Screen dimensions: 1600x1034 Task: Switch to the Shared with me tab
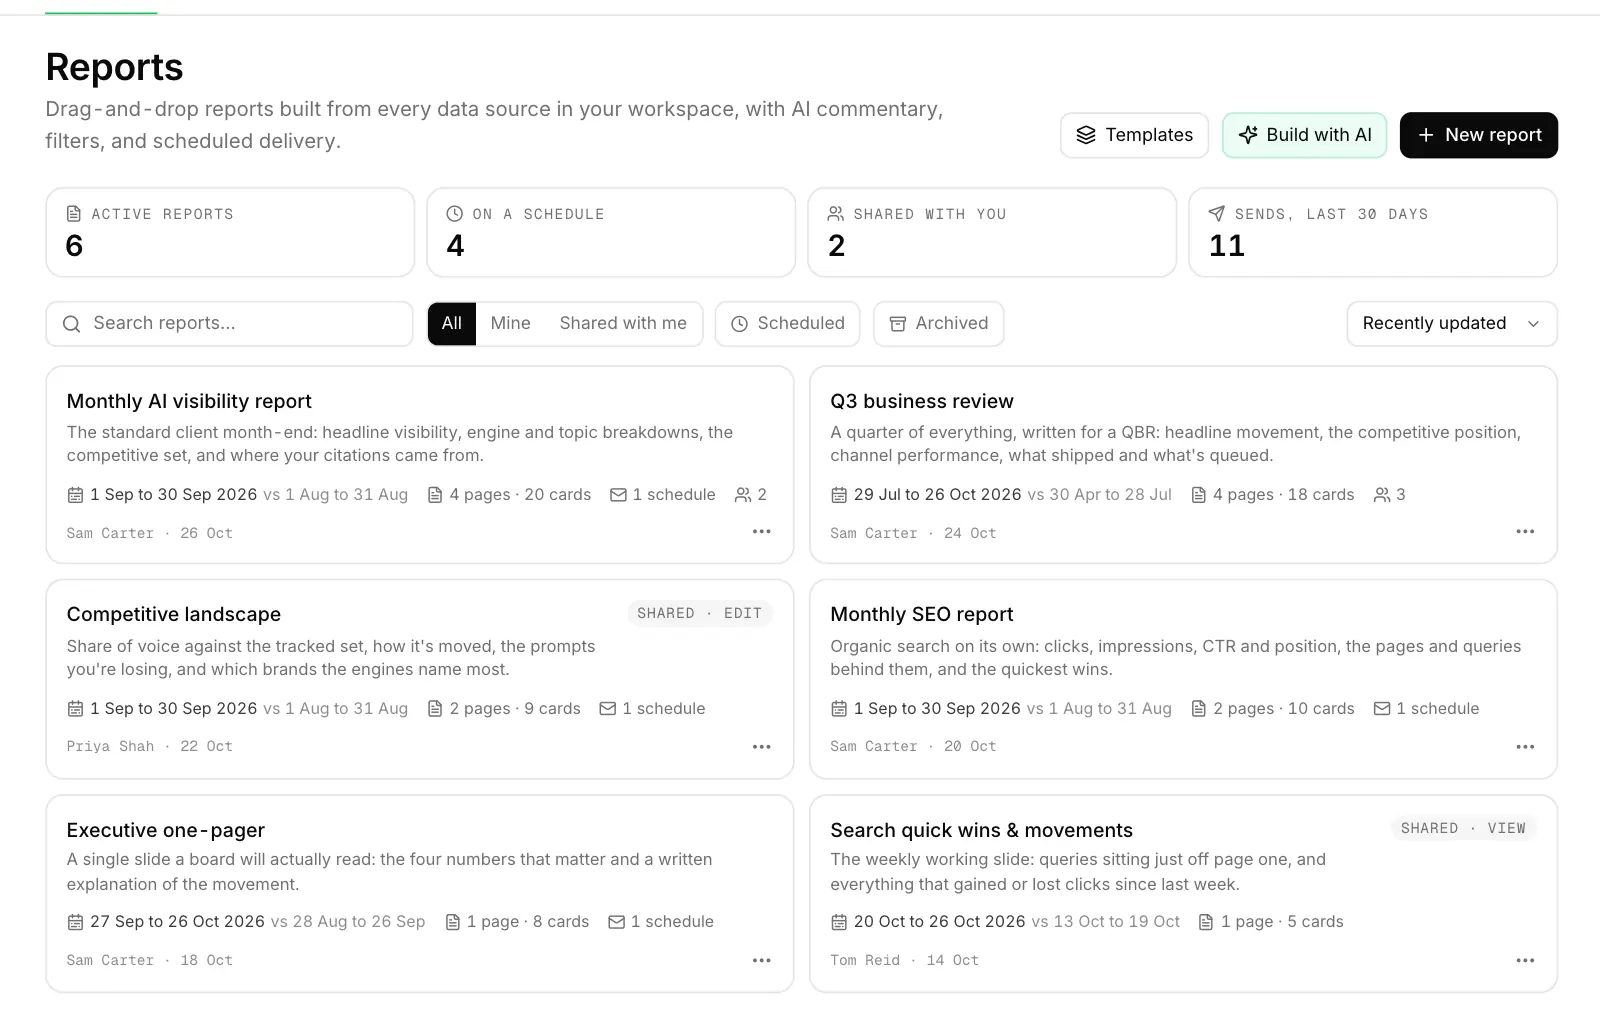(x=623, y=324)
